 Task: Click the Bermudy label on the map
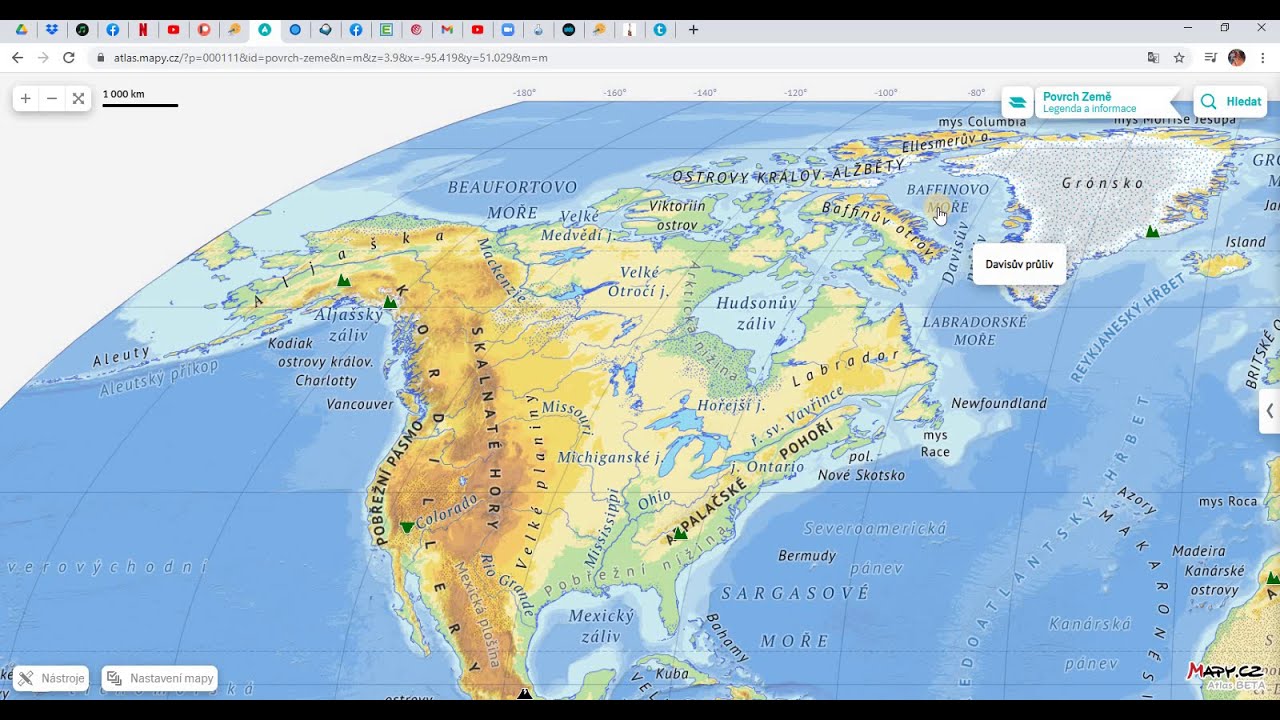807,555
